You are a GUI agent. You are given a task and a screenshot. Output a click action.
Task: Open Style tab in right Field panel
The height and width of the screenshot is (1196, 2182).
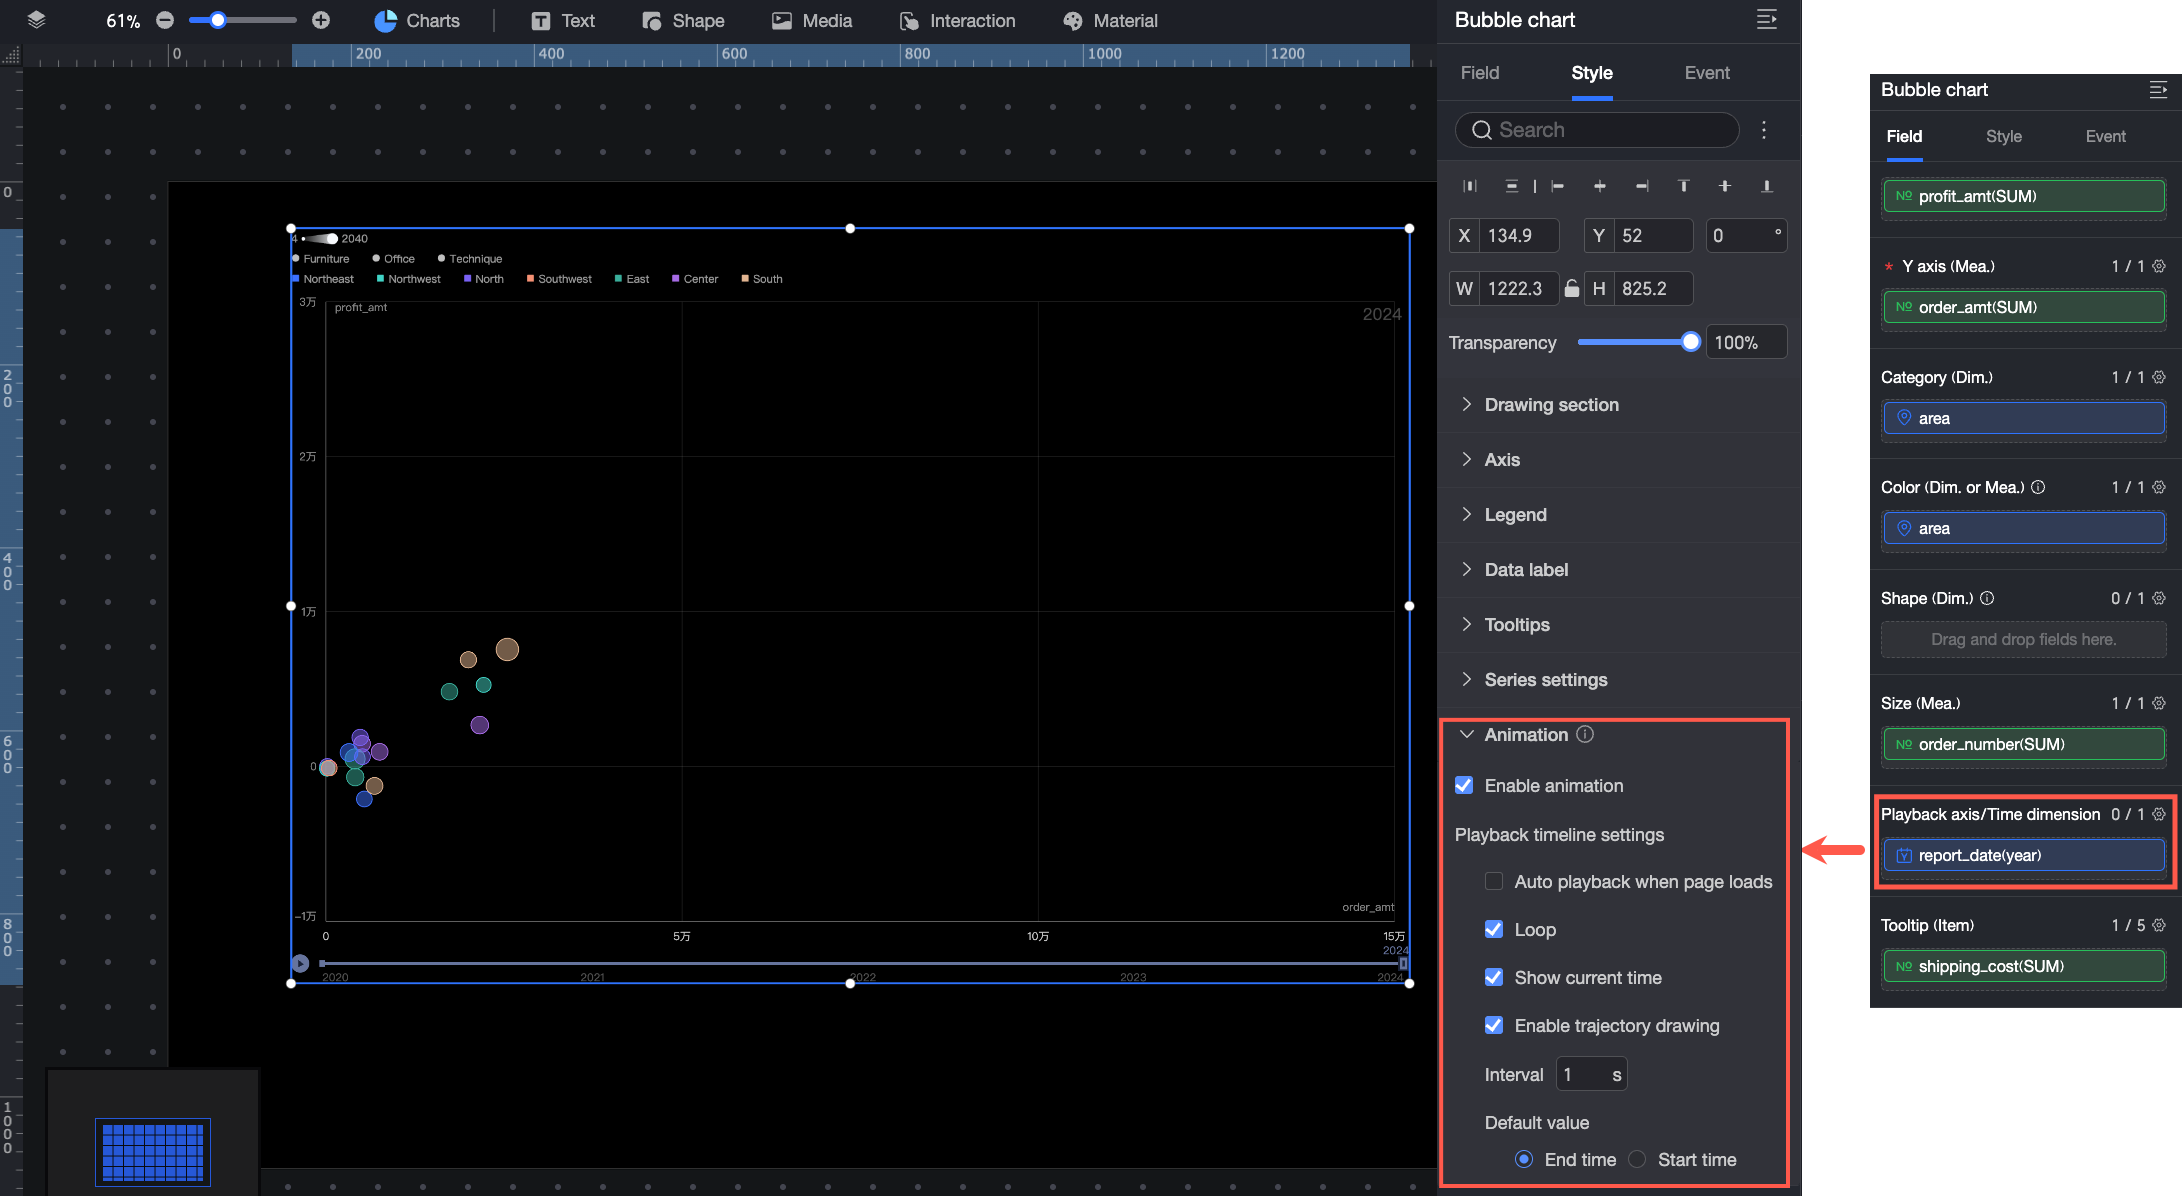click(x=2003, y=137)
